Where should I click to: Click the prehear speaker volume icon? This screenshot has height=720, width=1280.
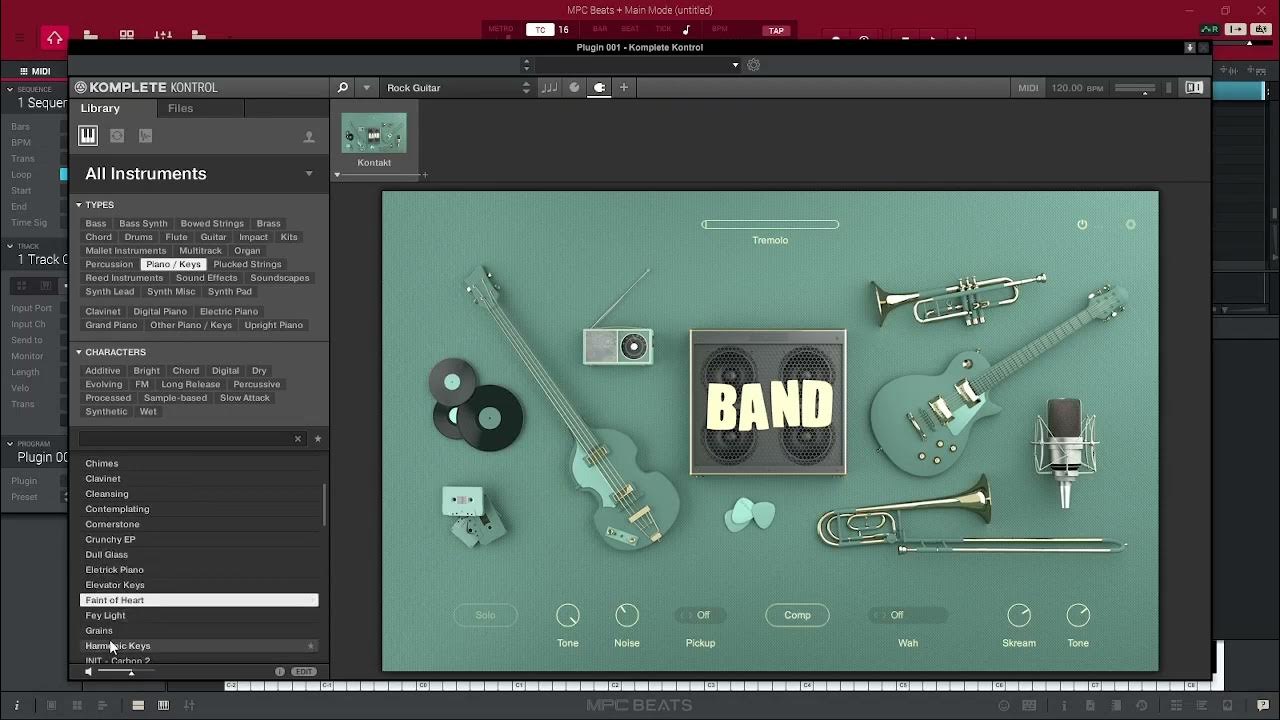point(88,672)
